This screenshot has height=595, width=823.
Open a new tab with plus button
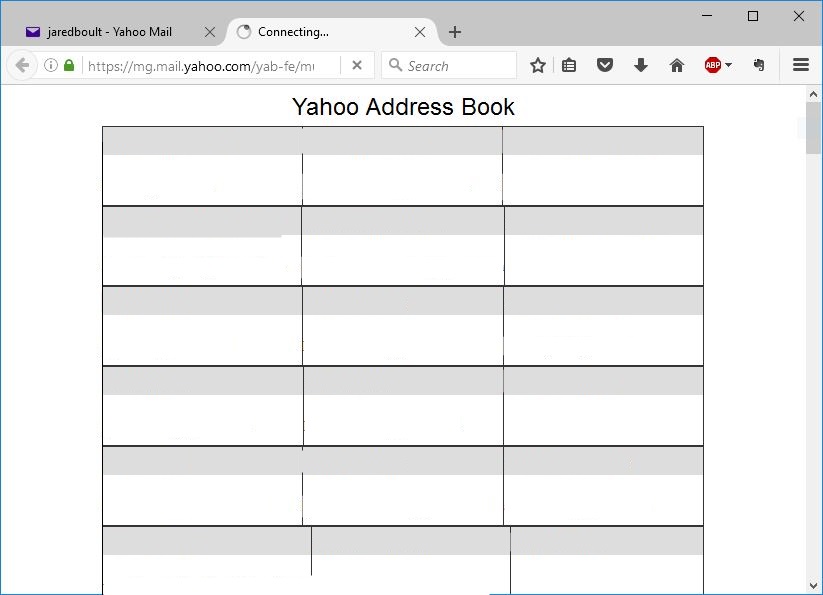pyautogui.click(x=455, y=32)
